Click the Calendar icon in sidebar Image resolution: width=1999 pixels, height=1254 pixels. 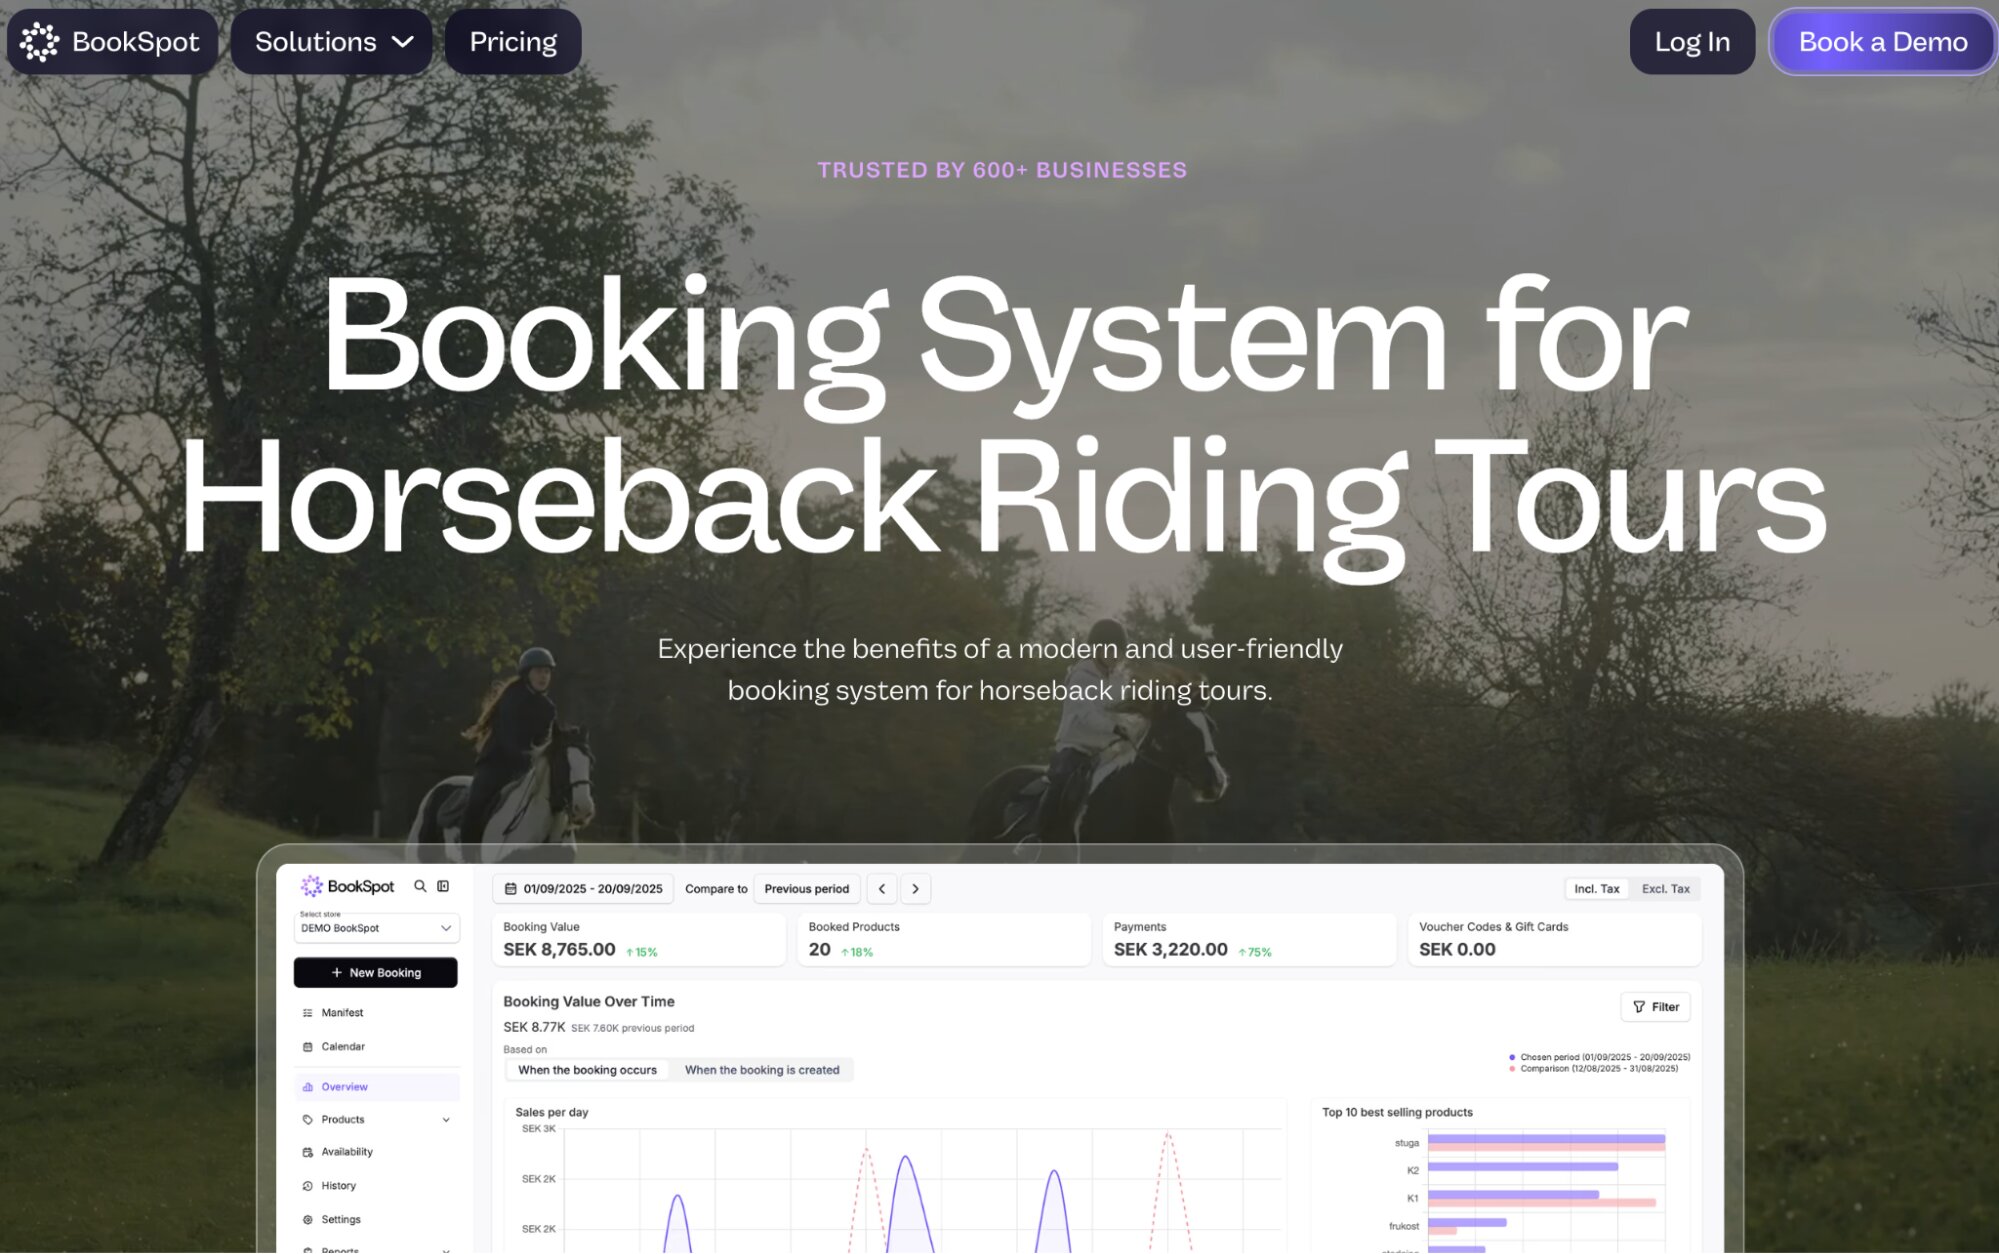[307, 1047]
